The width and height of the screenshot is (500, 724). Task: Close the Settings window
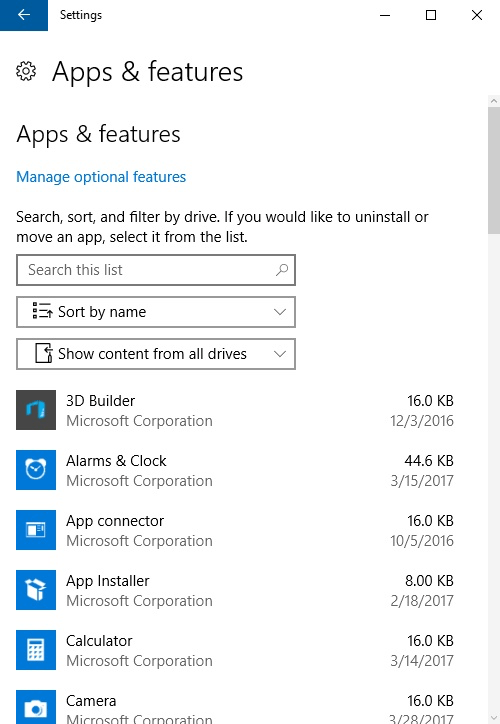point(477,15)
